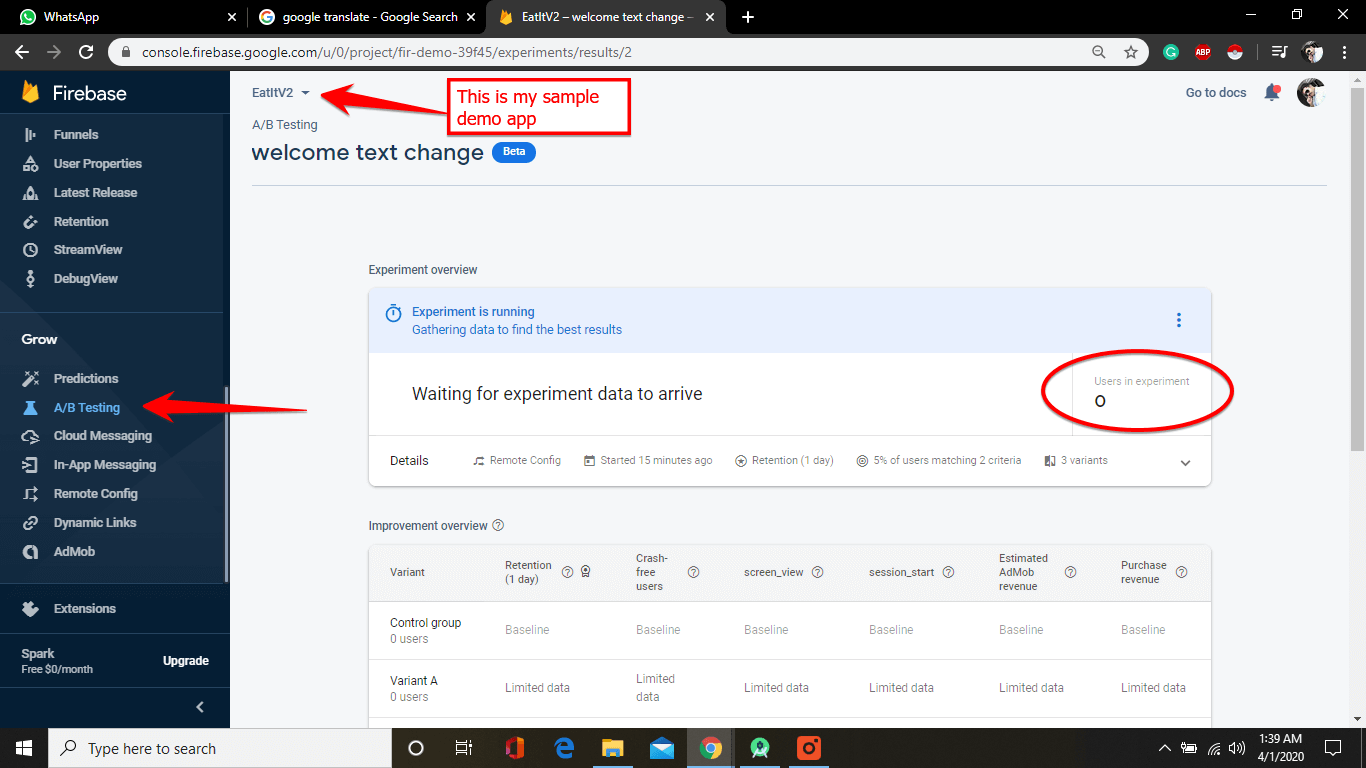Click help icon beside Crash-free users column
Image resolution: width=1366 pixels, height=768 pixels.
[x=693, y=572]
